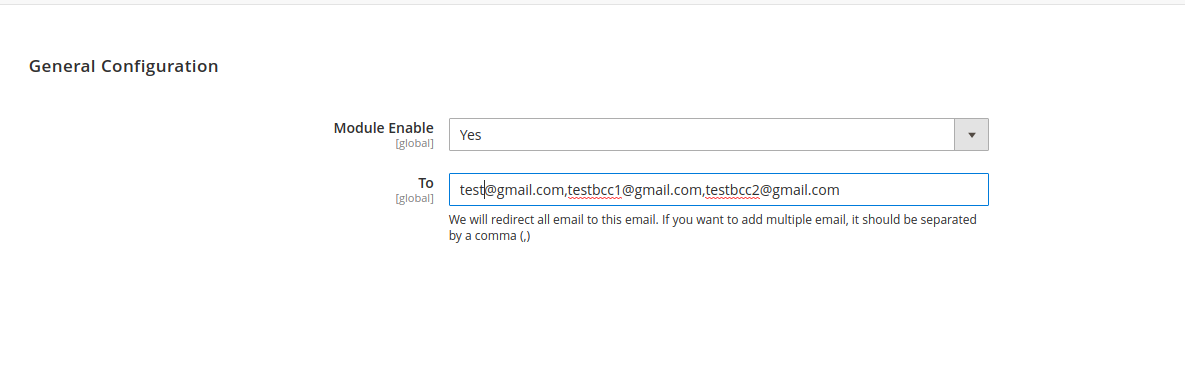Collapse the General Configuration section heading

tap(124, 67)
